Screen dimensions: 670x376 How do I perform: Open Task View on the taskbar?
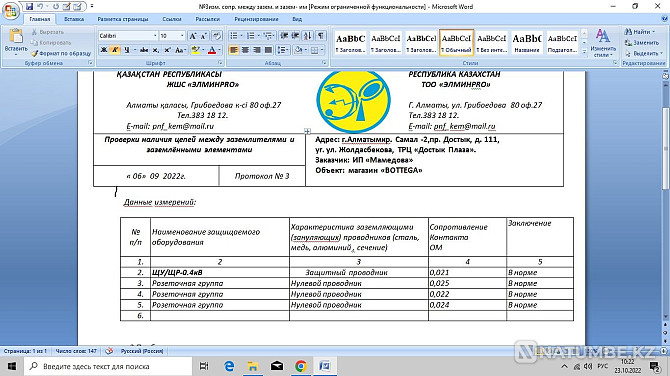[204, 366]
